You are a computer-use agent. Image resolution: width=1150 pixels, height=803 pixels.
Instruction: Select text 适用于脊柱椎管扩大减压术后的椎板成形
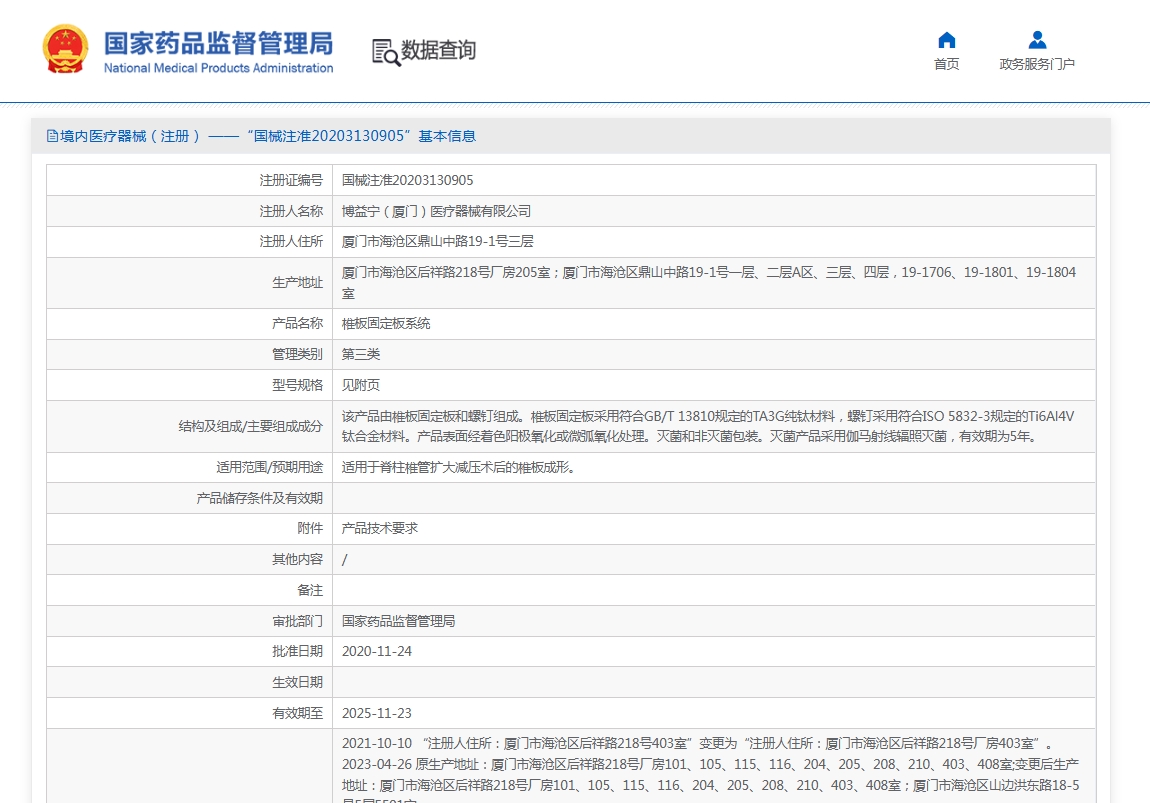click(458, 467)
